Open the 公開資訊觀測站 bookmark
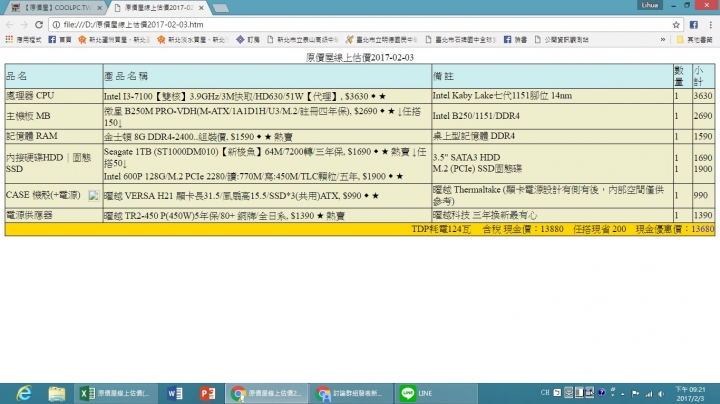This screenshot has height=404, width=720. (x=562, y=39)
